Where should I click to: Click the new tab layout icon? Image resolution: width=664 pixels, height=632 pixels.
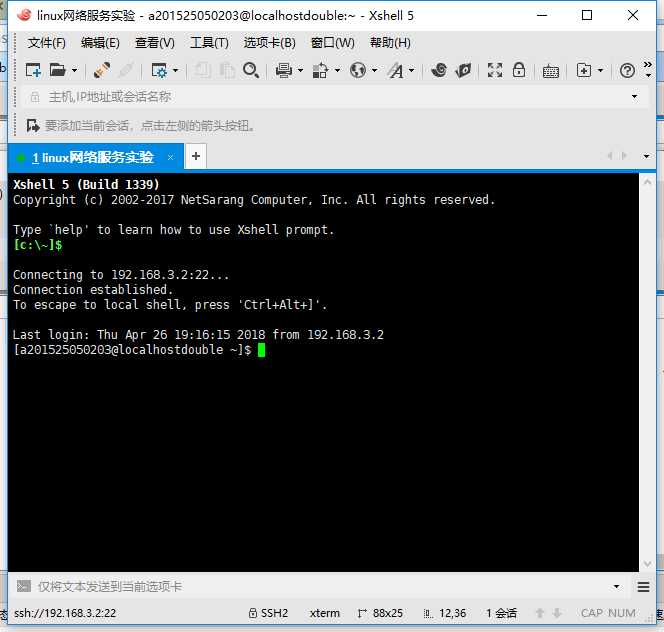(584, 70)
